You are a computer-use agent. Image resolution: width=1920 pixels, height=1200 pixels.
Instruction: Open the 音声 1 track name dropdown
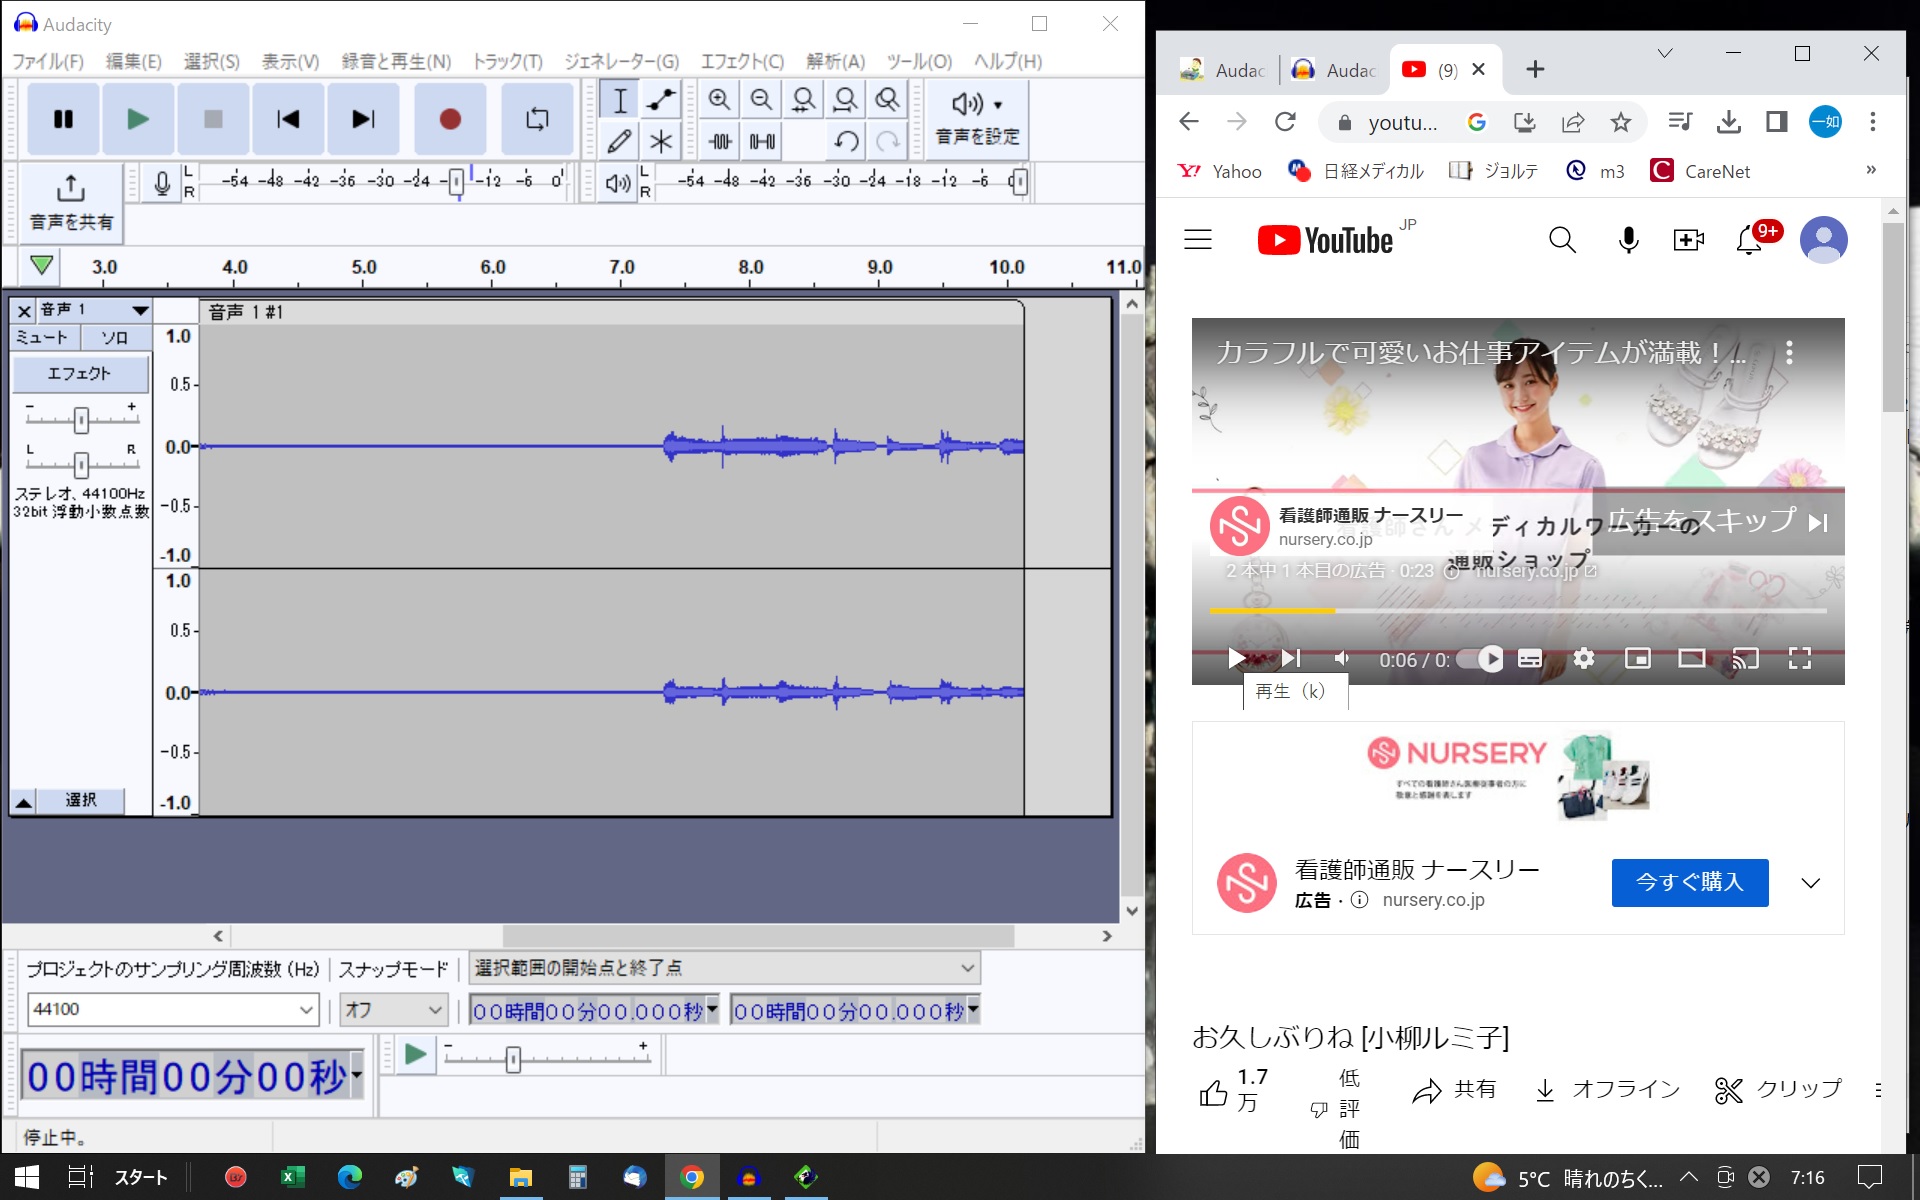pos(139,311)
